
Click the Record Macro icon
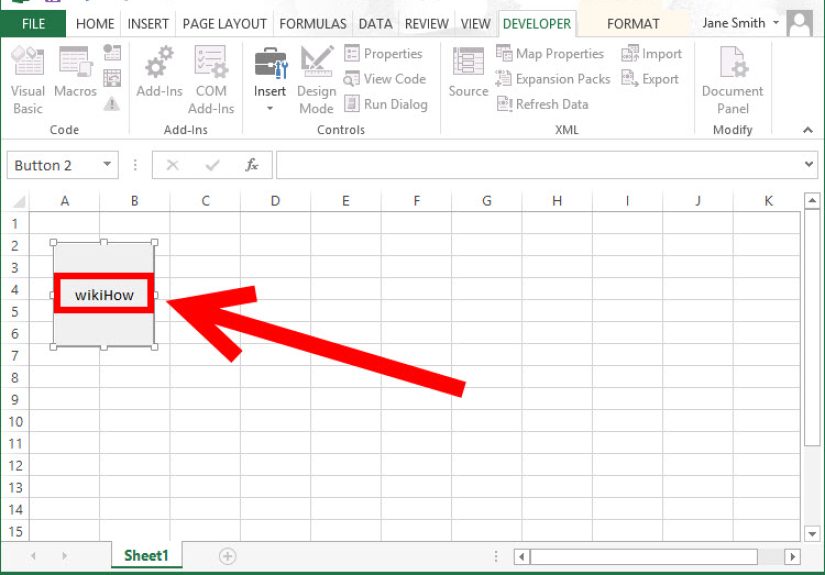112,53
